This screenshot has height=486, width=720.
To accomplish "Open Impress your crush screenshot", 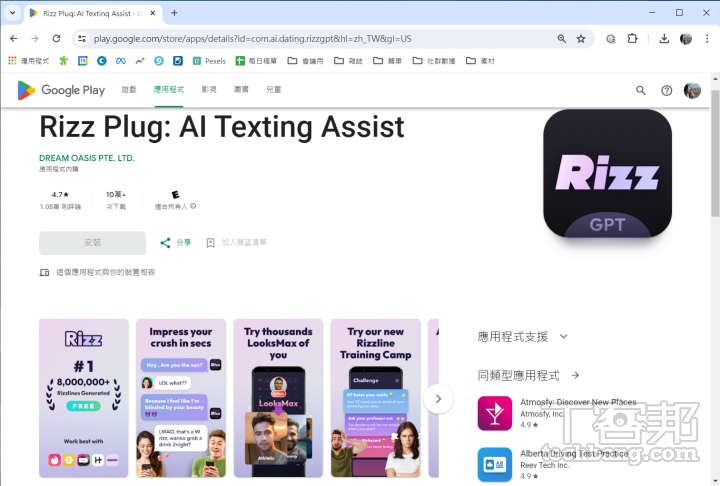I will coord(181,398).
